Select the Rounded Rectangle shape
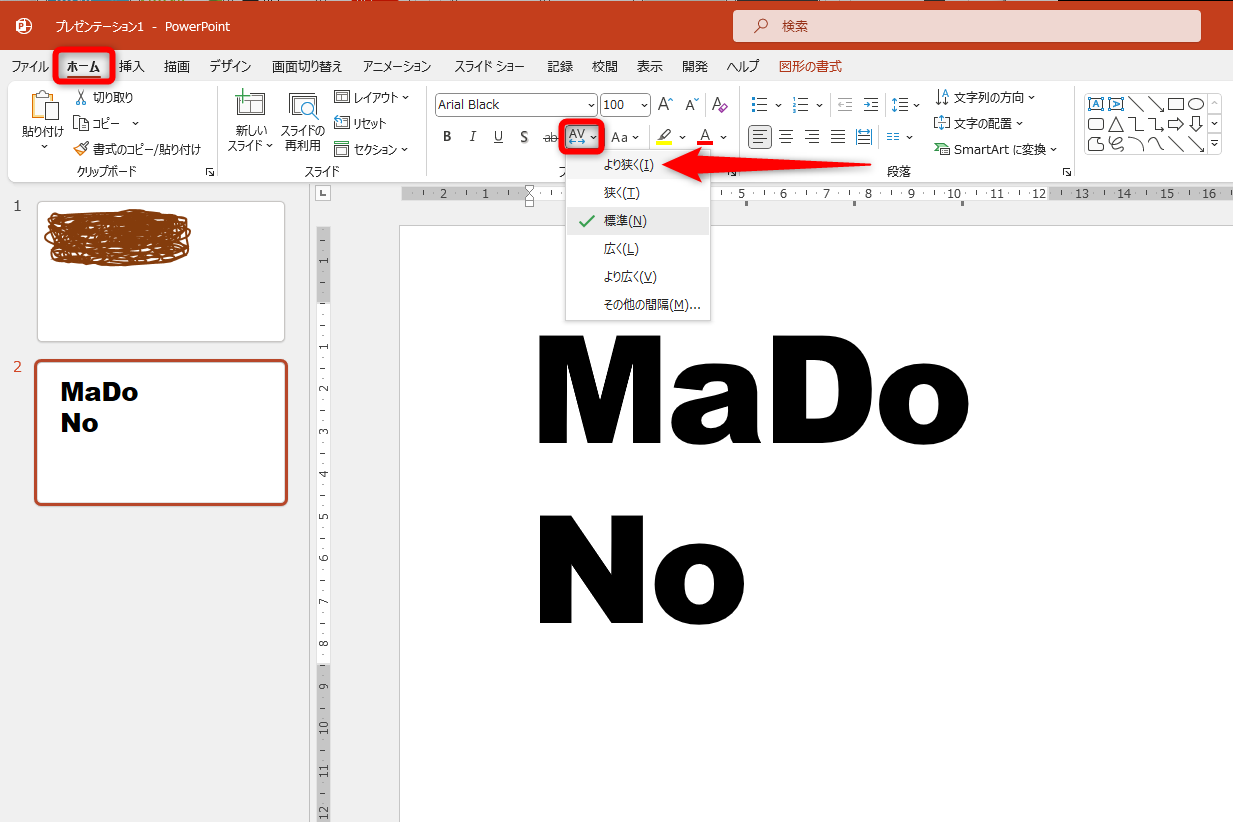 point(1095,124)
